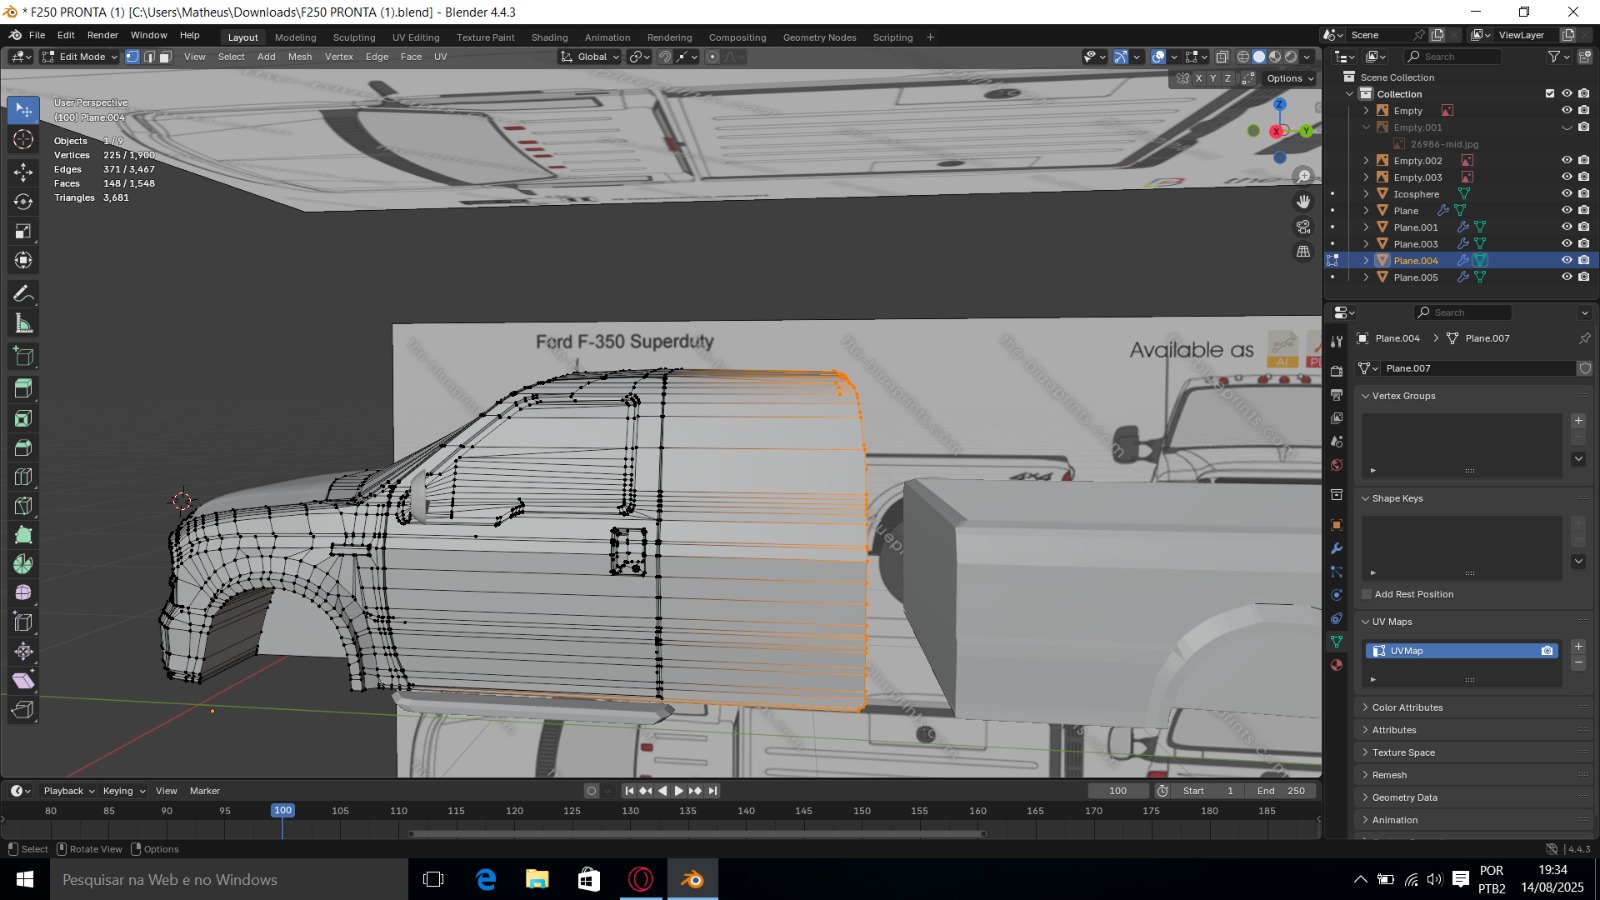
Task: Click the mesh name field Plane.007
Action: point(1476,369)
